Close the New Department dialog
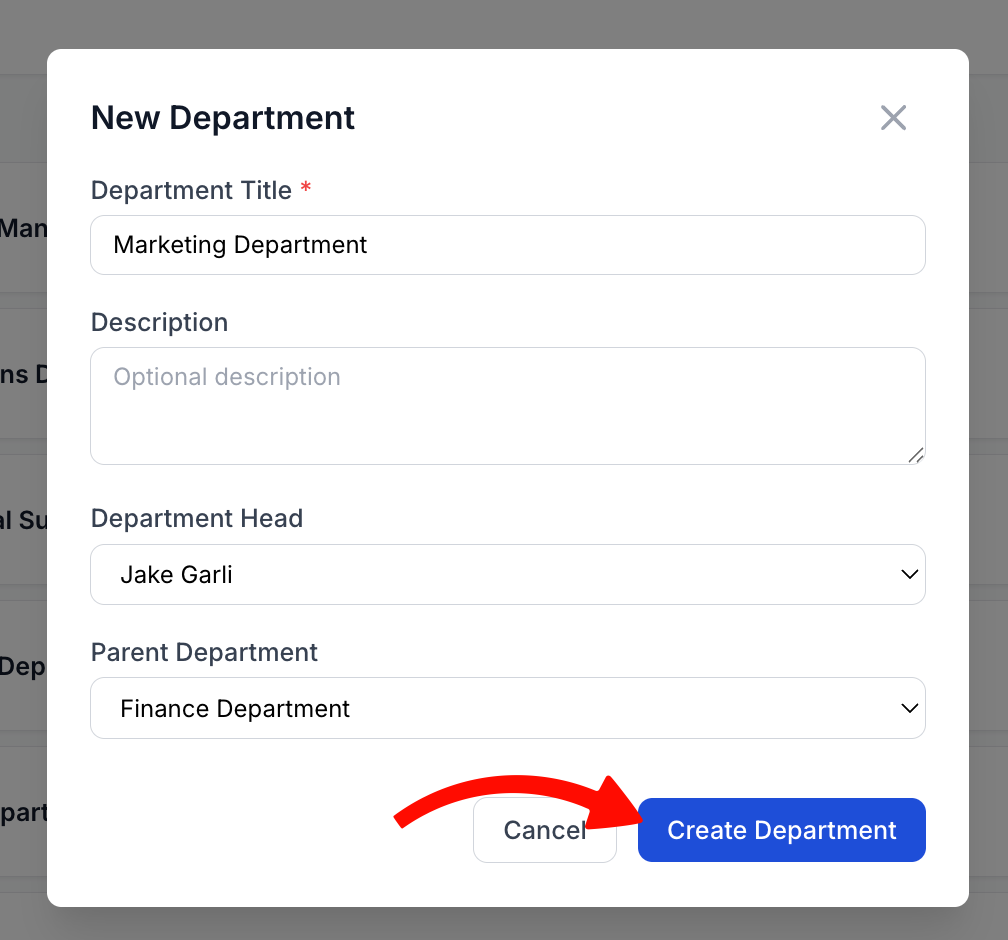 (x=893, y=118)
